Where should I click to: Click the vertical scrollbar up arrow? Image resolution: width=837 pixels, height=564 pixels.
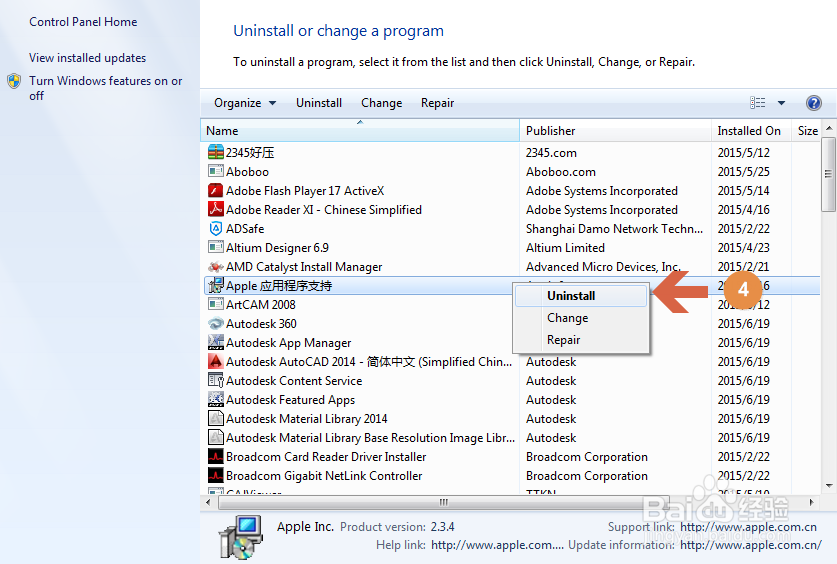[829, 128]
